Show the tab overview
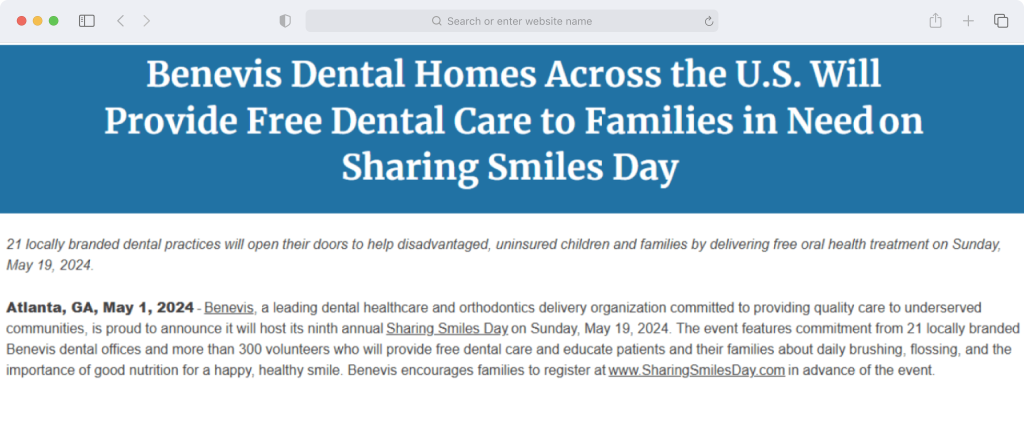Screen dimensions: 1024x434 1000,21
